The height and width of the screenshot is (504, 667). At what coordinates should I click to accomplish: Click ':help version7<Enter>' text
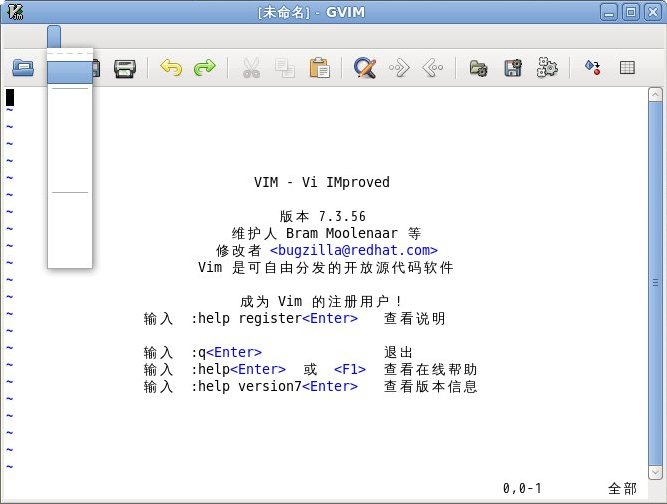[x=274, y=386]
